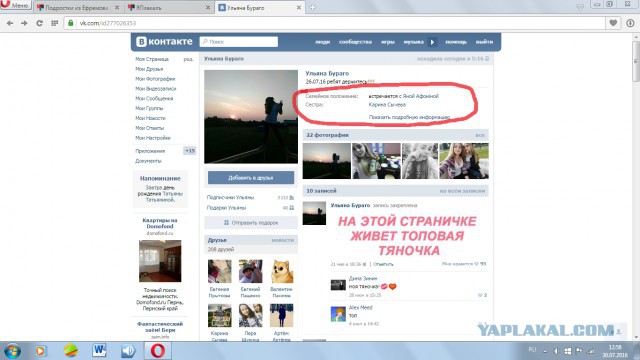Reload the page with refresh icon
This screenshot has height=360, width=640.
coord(39,23)
